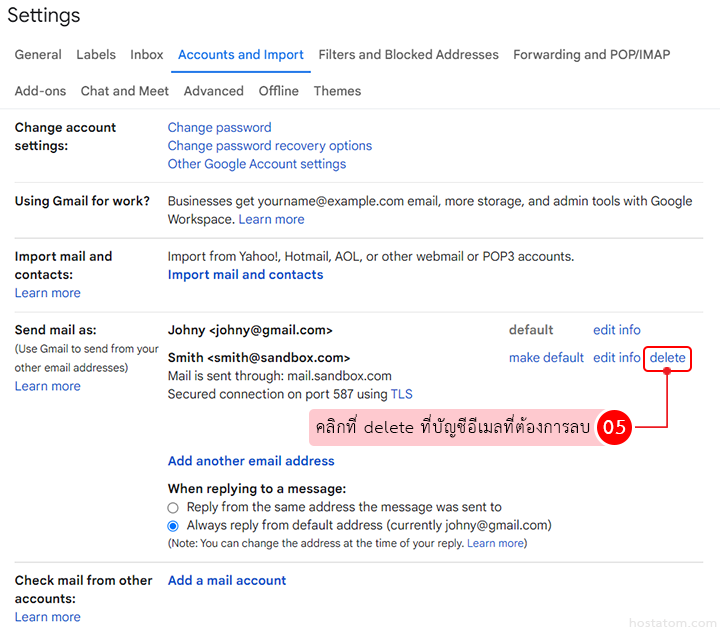Open Other Google Account settings

257,164
